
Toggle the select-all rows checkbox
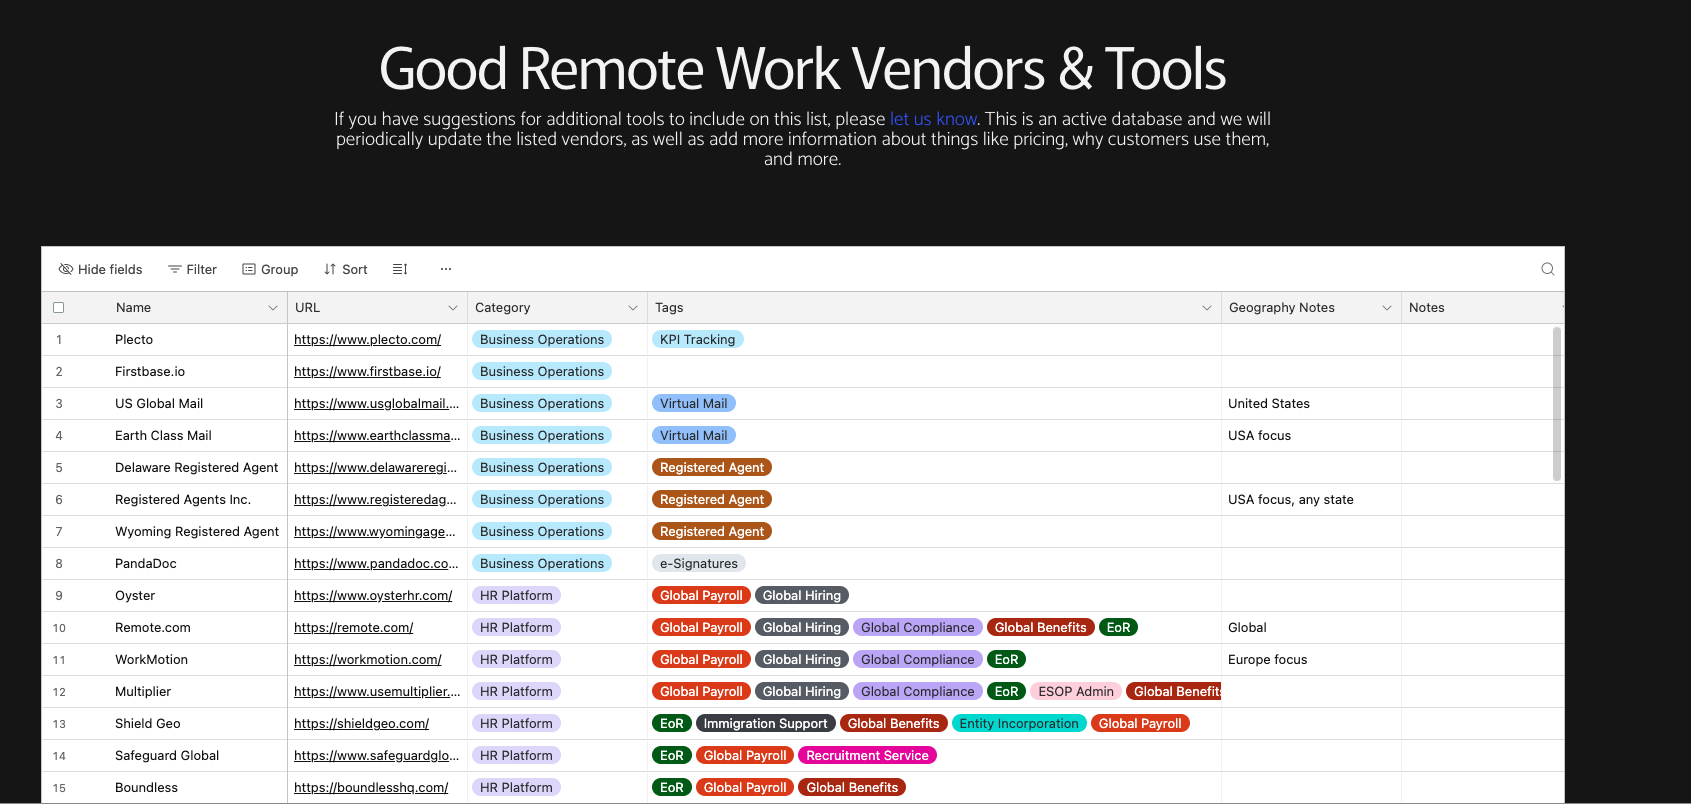(58, 308)
